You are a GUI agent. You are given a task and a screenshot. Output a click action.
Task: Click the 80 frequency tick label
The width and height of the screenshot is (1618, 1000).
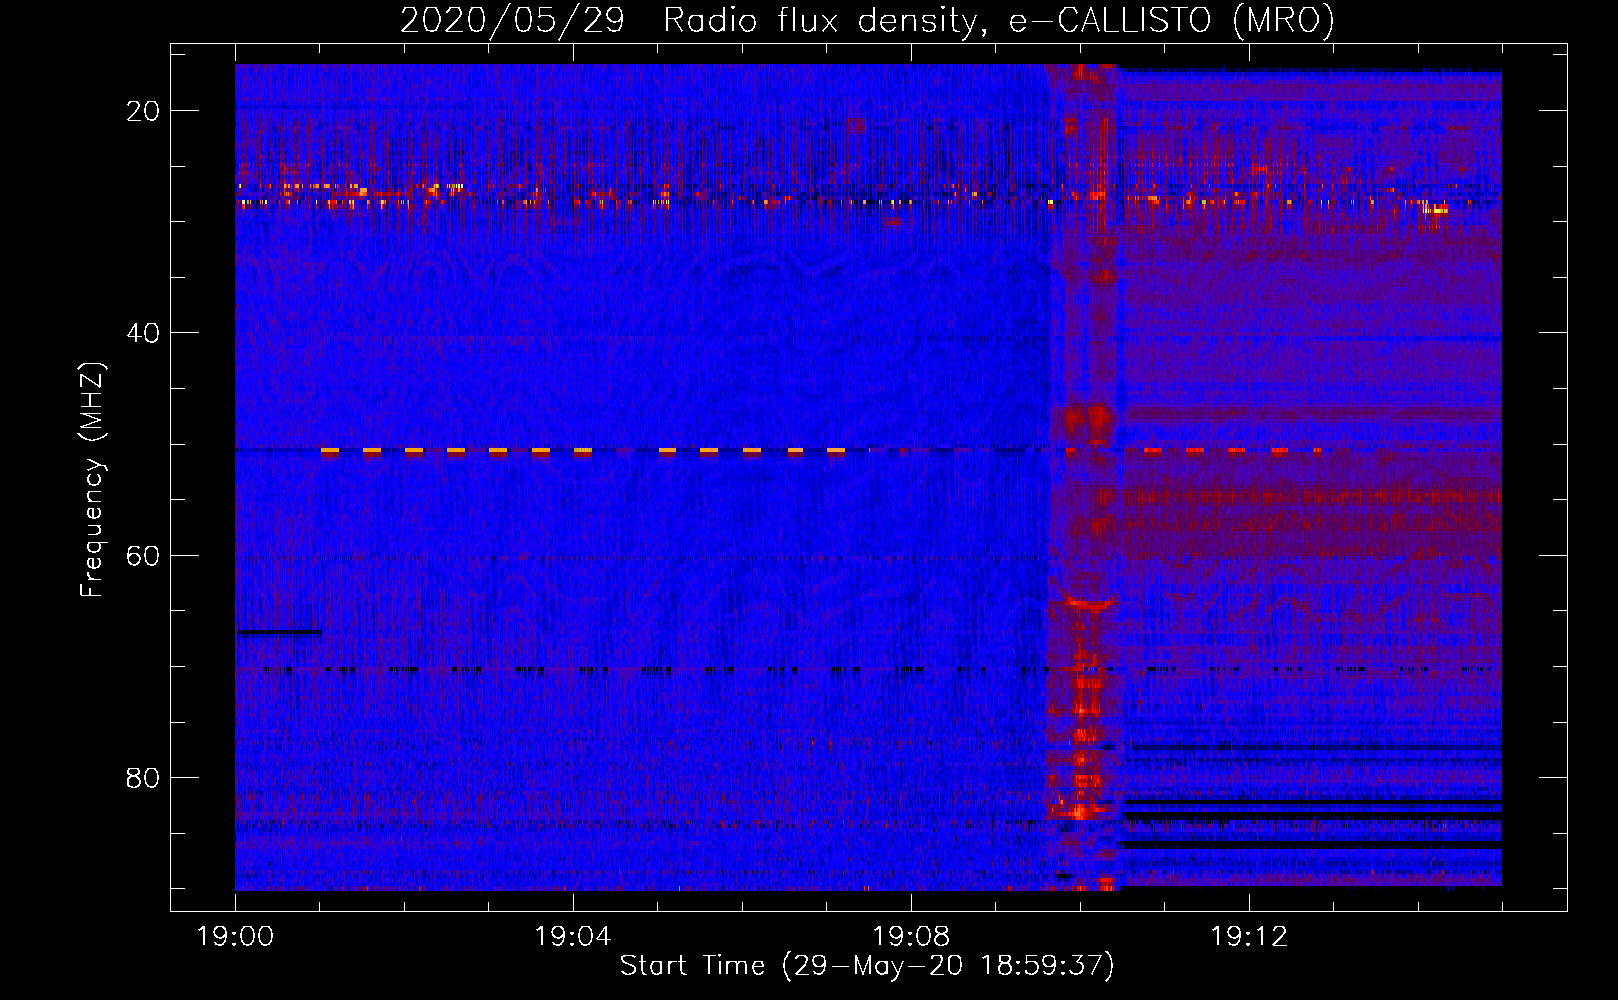coord(143,778)
